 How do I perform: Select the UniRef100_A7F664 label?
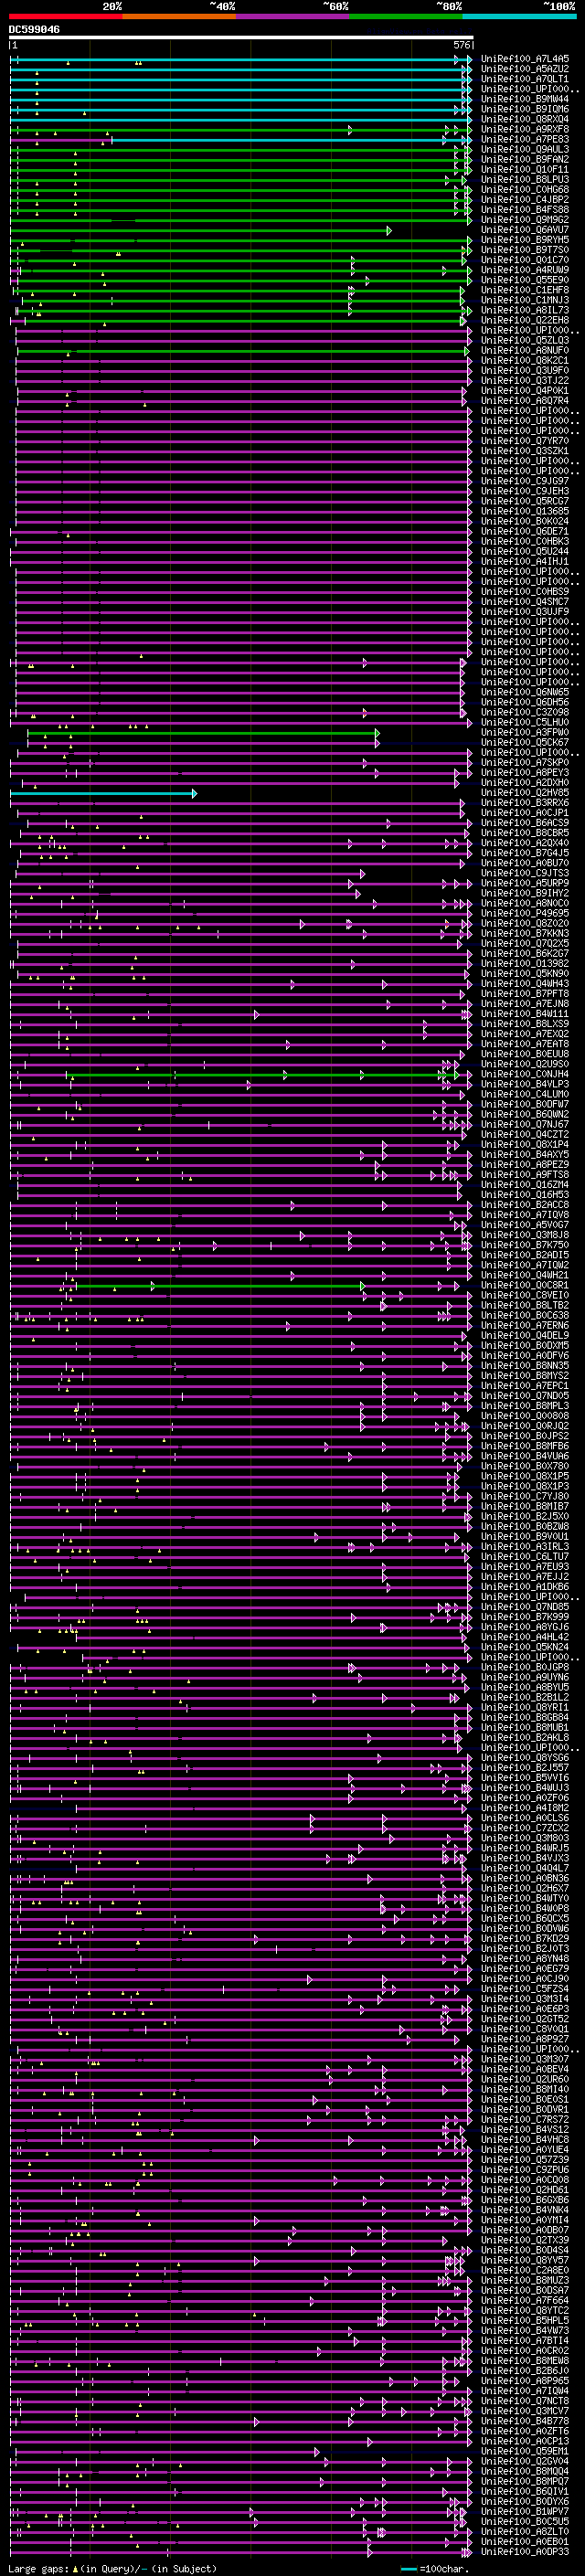(524, 2300)
